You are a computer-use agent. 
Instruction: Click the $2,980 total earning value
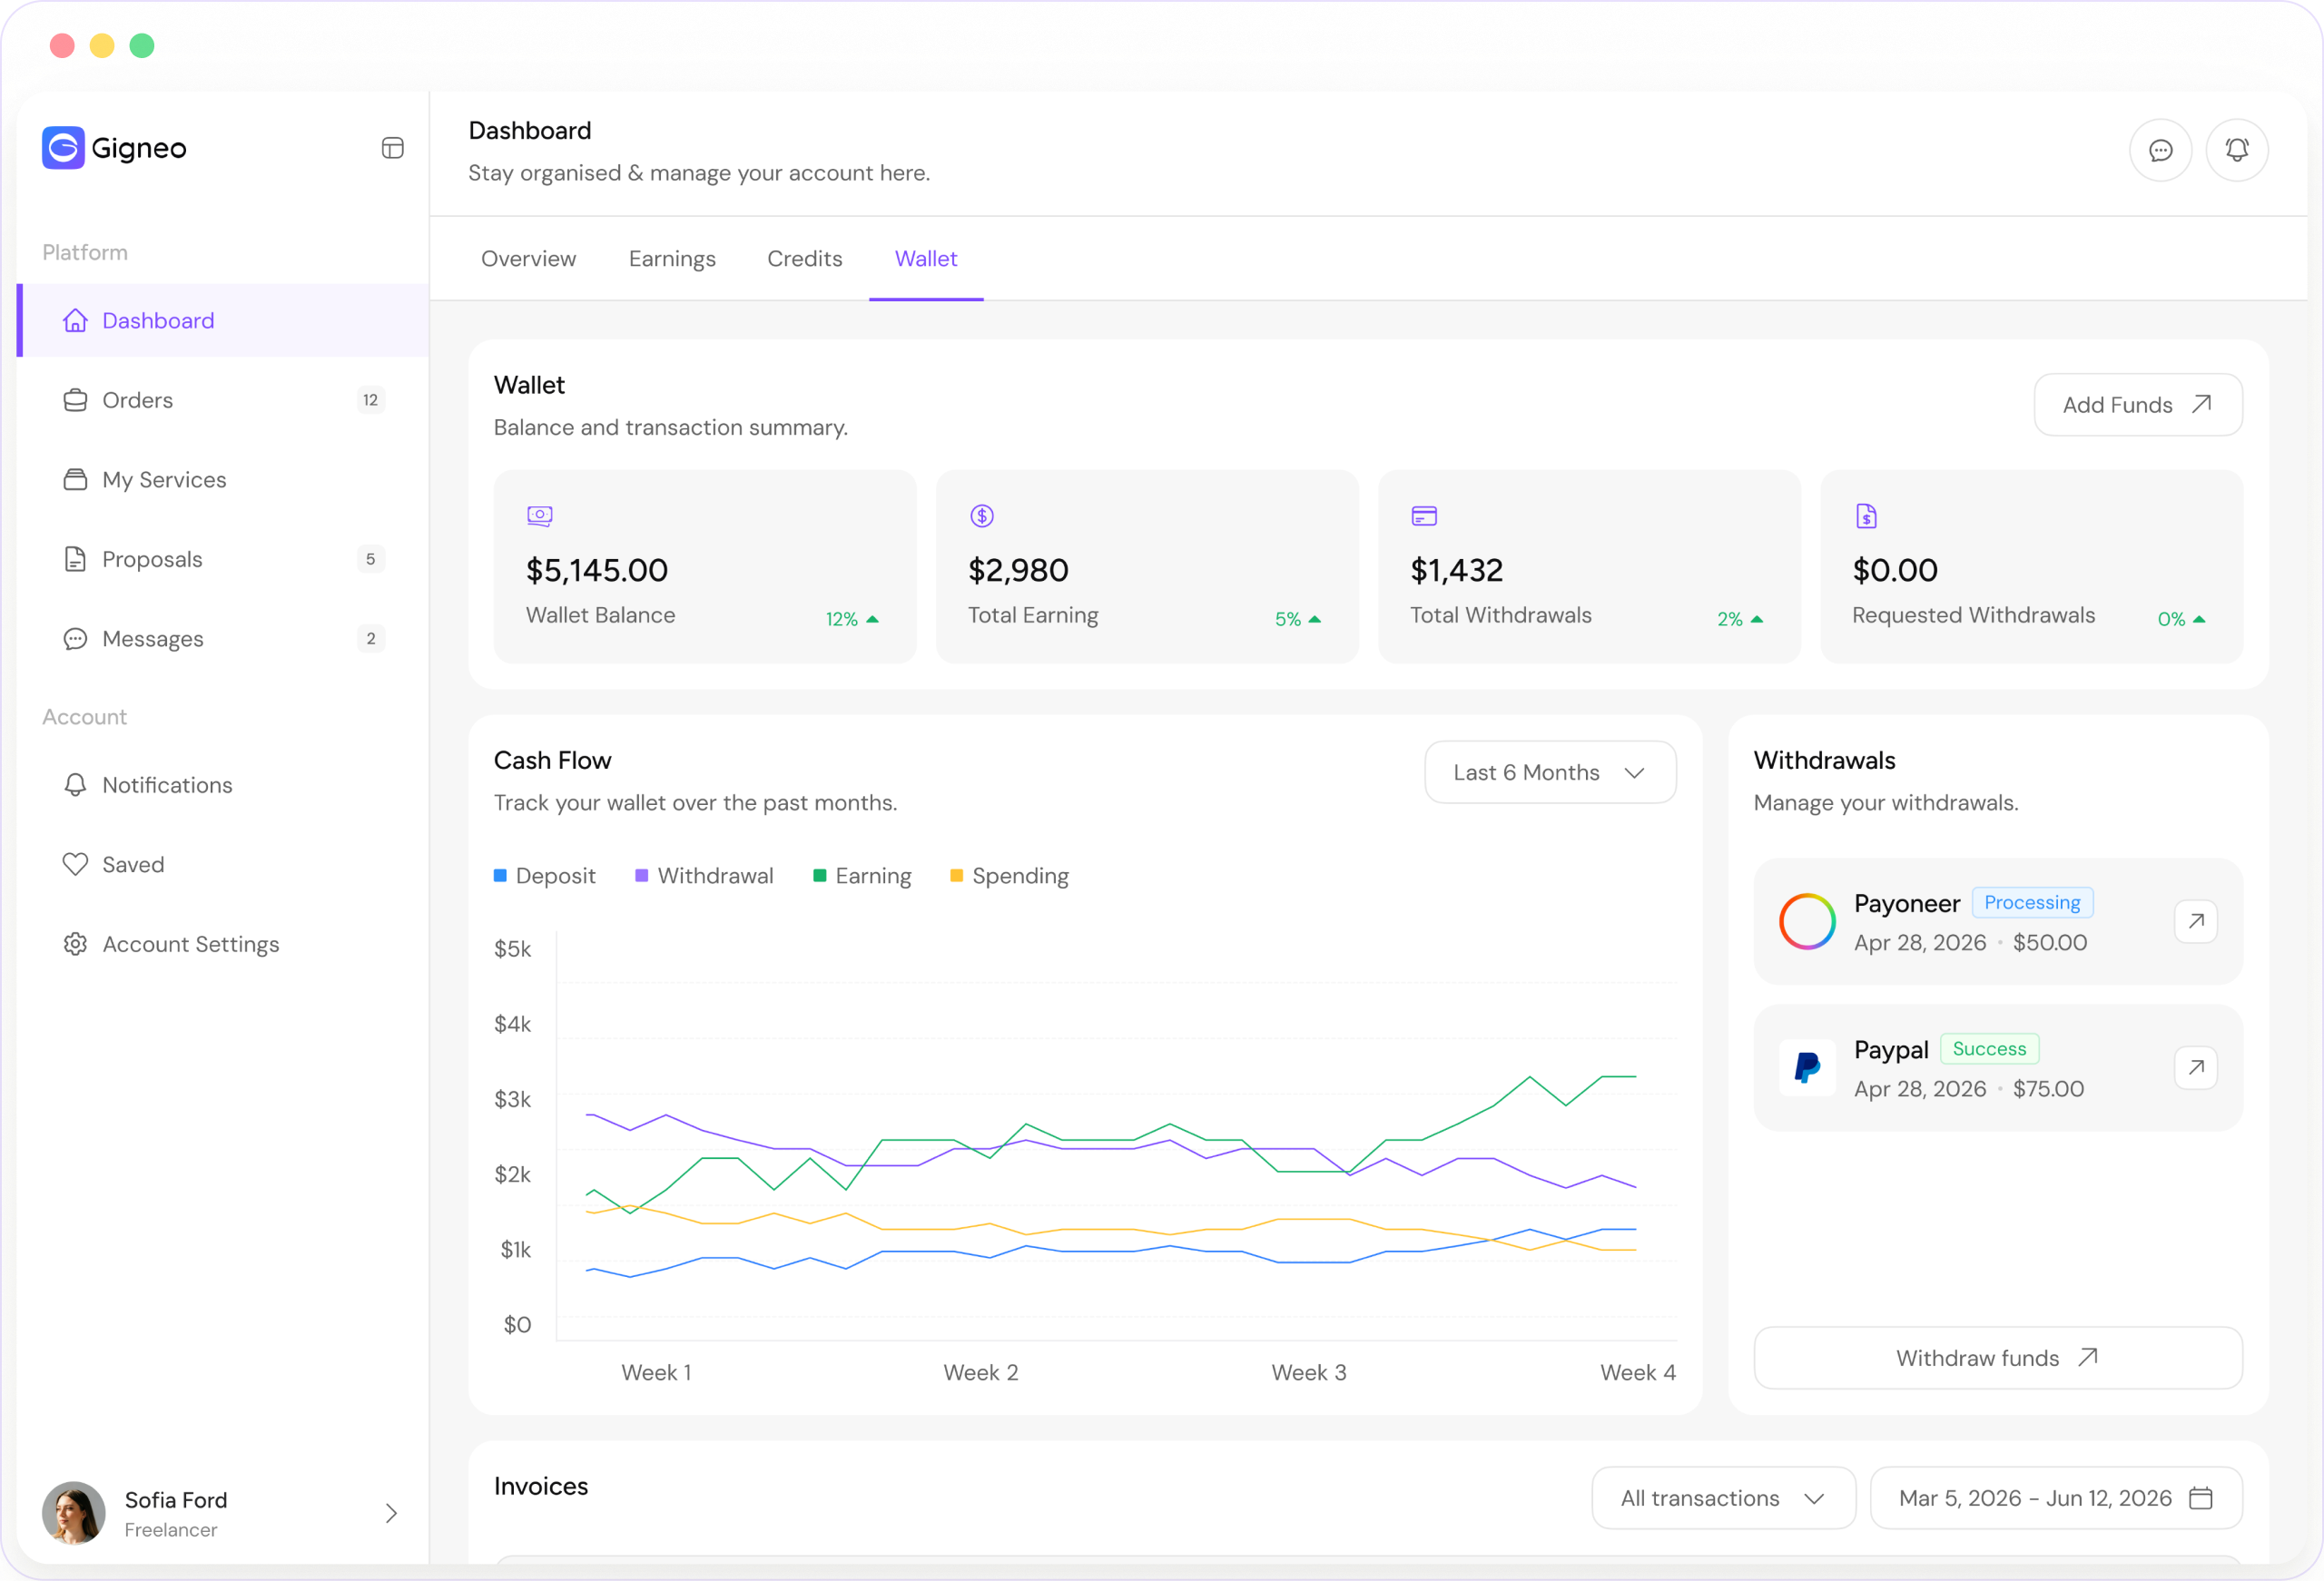1018,570
